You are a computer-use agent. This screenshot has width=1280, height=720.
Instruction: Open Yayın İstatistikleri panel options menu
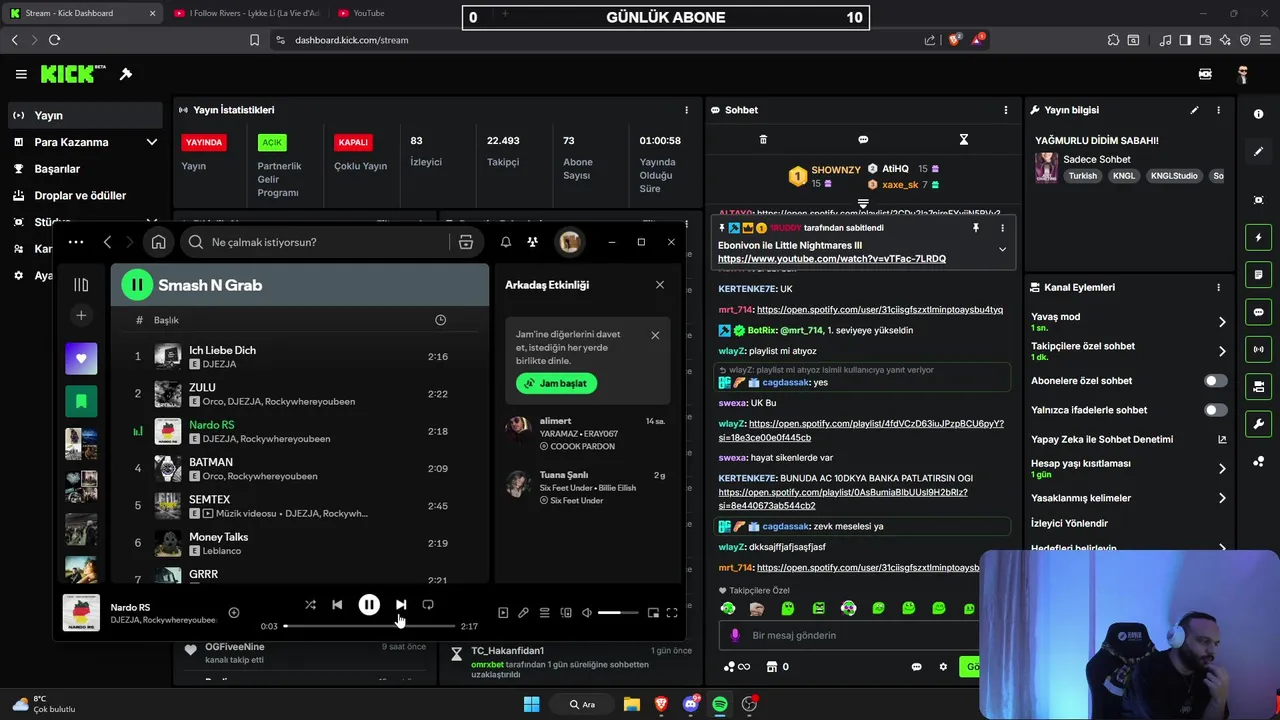(686, 110)
